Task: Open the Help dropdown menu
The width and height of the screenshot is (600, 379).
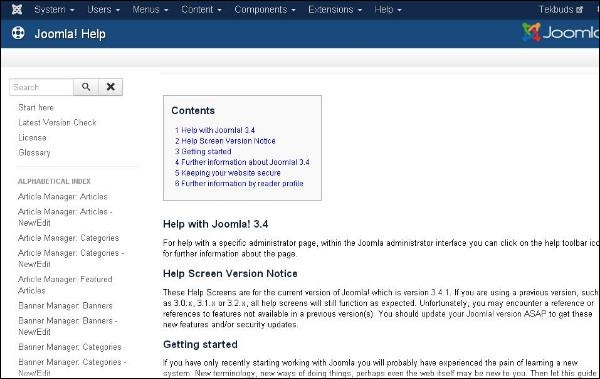Action: click(388, 10)
